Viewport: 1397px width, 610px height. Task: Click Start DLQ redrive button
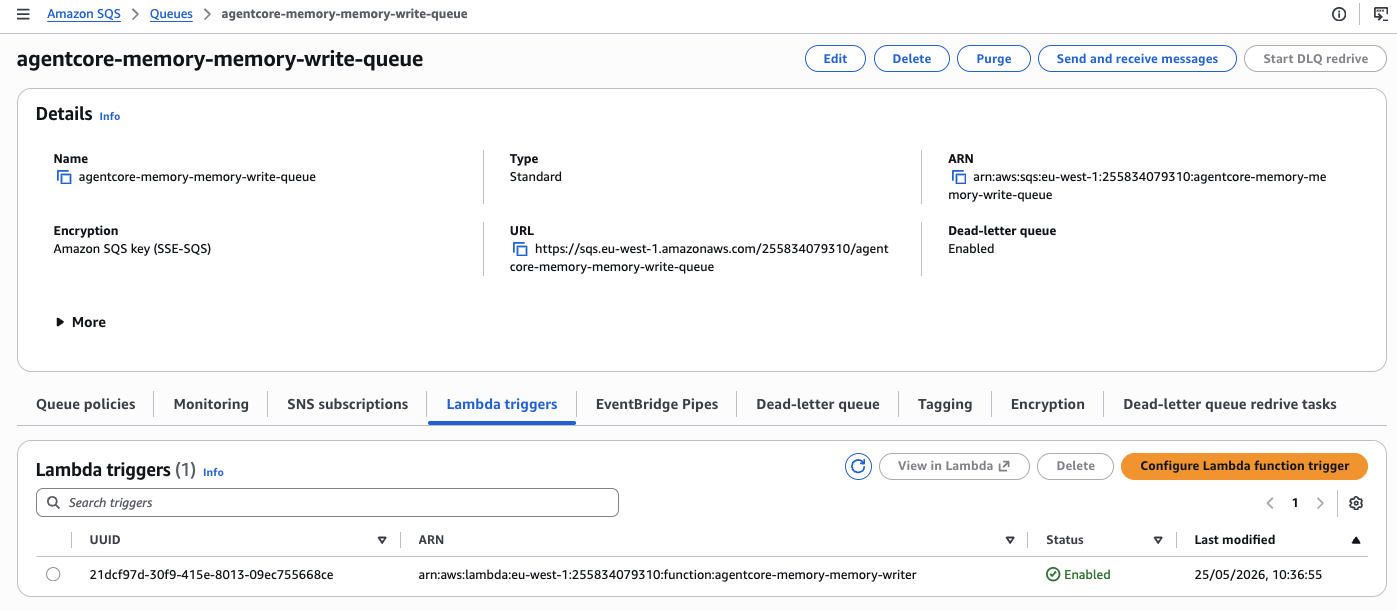coord(1315,59)
